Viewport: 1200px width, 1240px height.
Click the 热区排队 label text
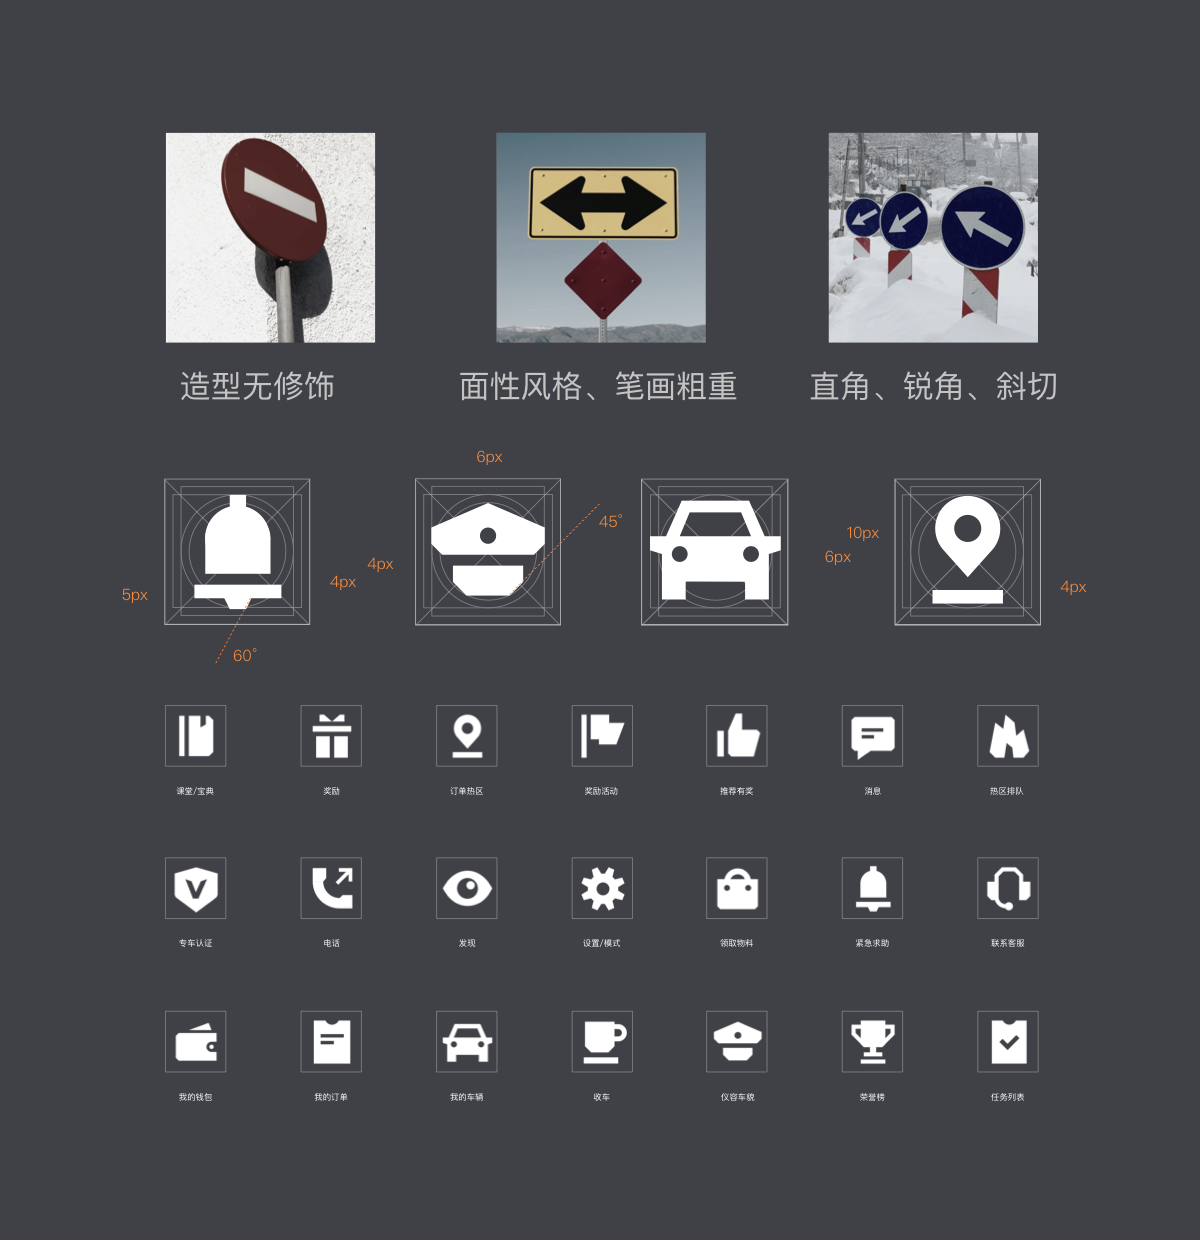pyautogui.click(x=1007, y=791)
